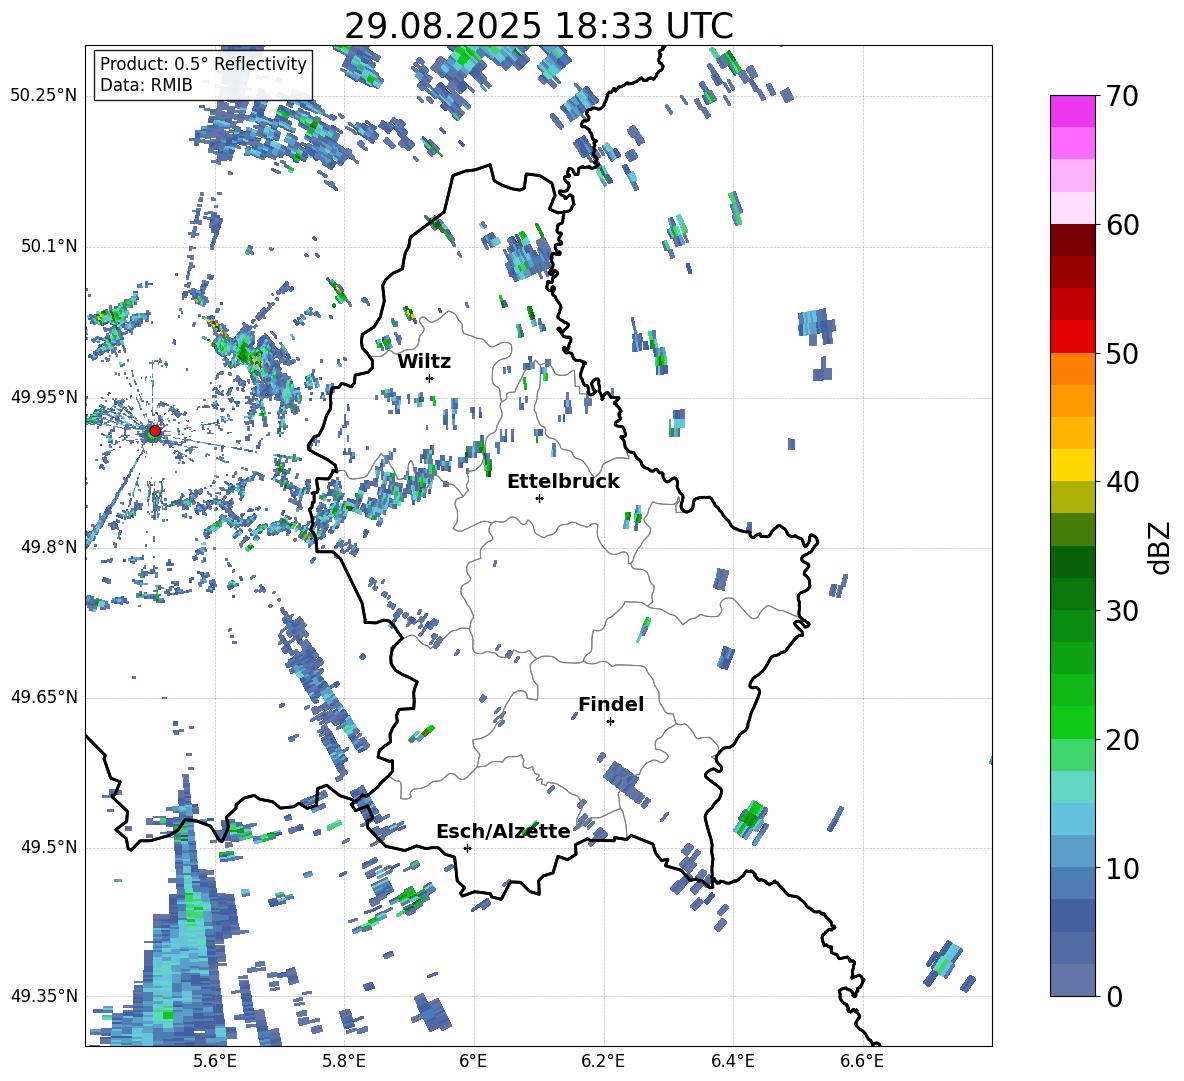The height and width of the screenshot is (1081, 1184).
Task: Click the red radar site marker
Action: [x=155, y=431]
